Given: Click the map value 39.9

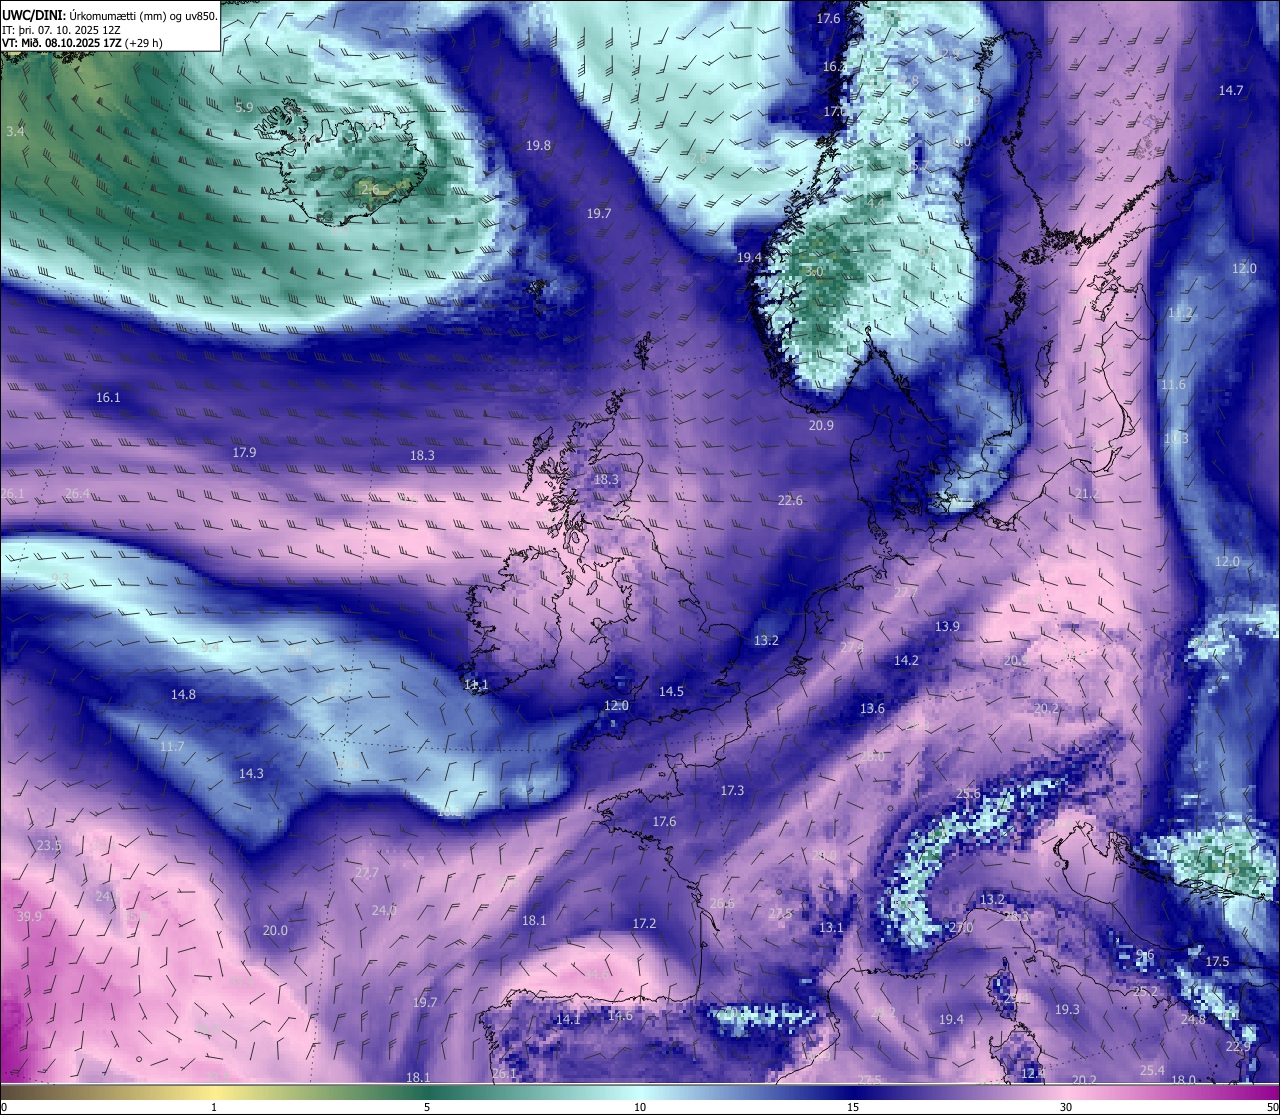Looking at the screenshot, I should point(29,917).
